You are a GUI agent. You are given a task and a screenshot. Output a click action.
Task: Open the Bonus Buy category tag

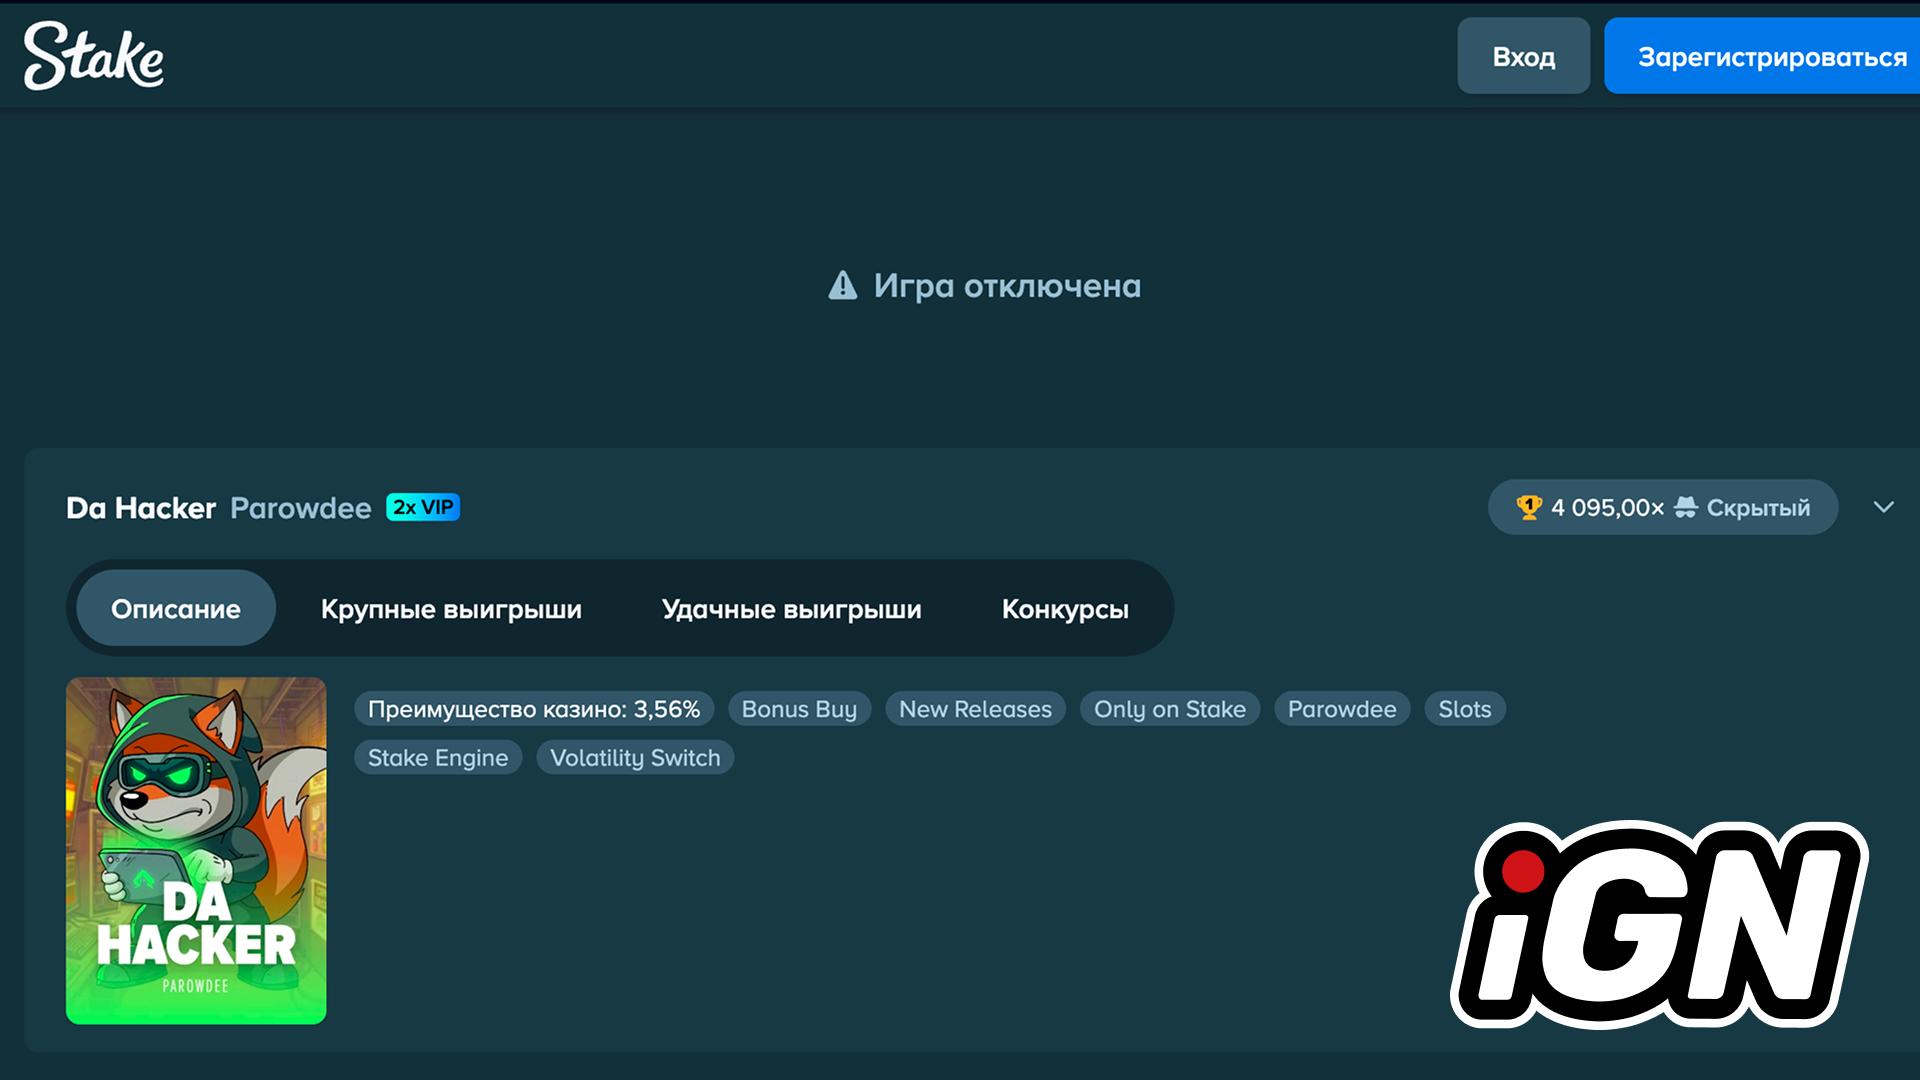coord(799,709)
